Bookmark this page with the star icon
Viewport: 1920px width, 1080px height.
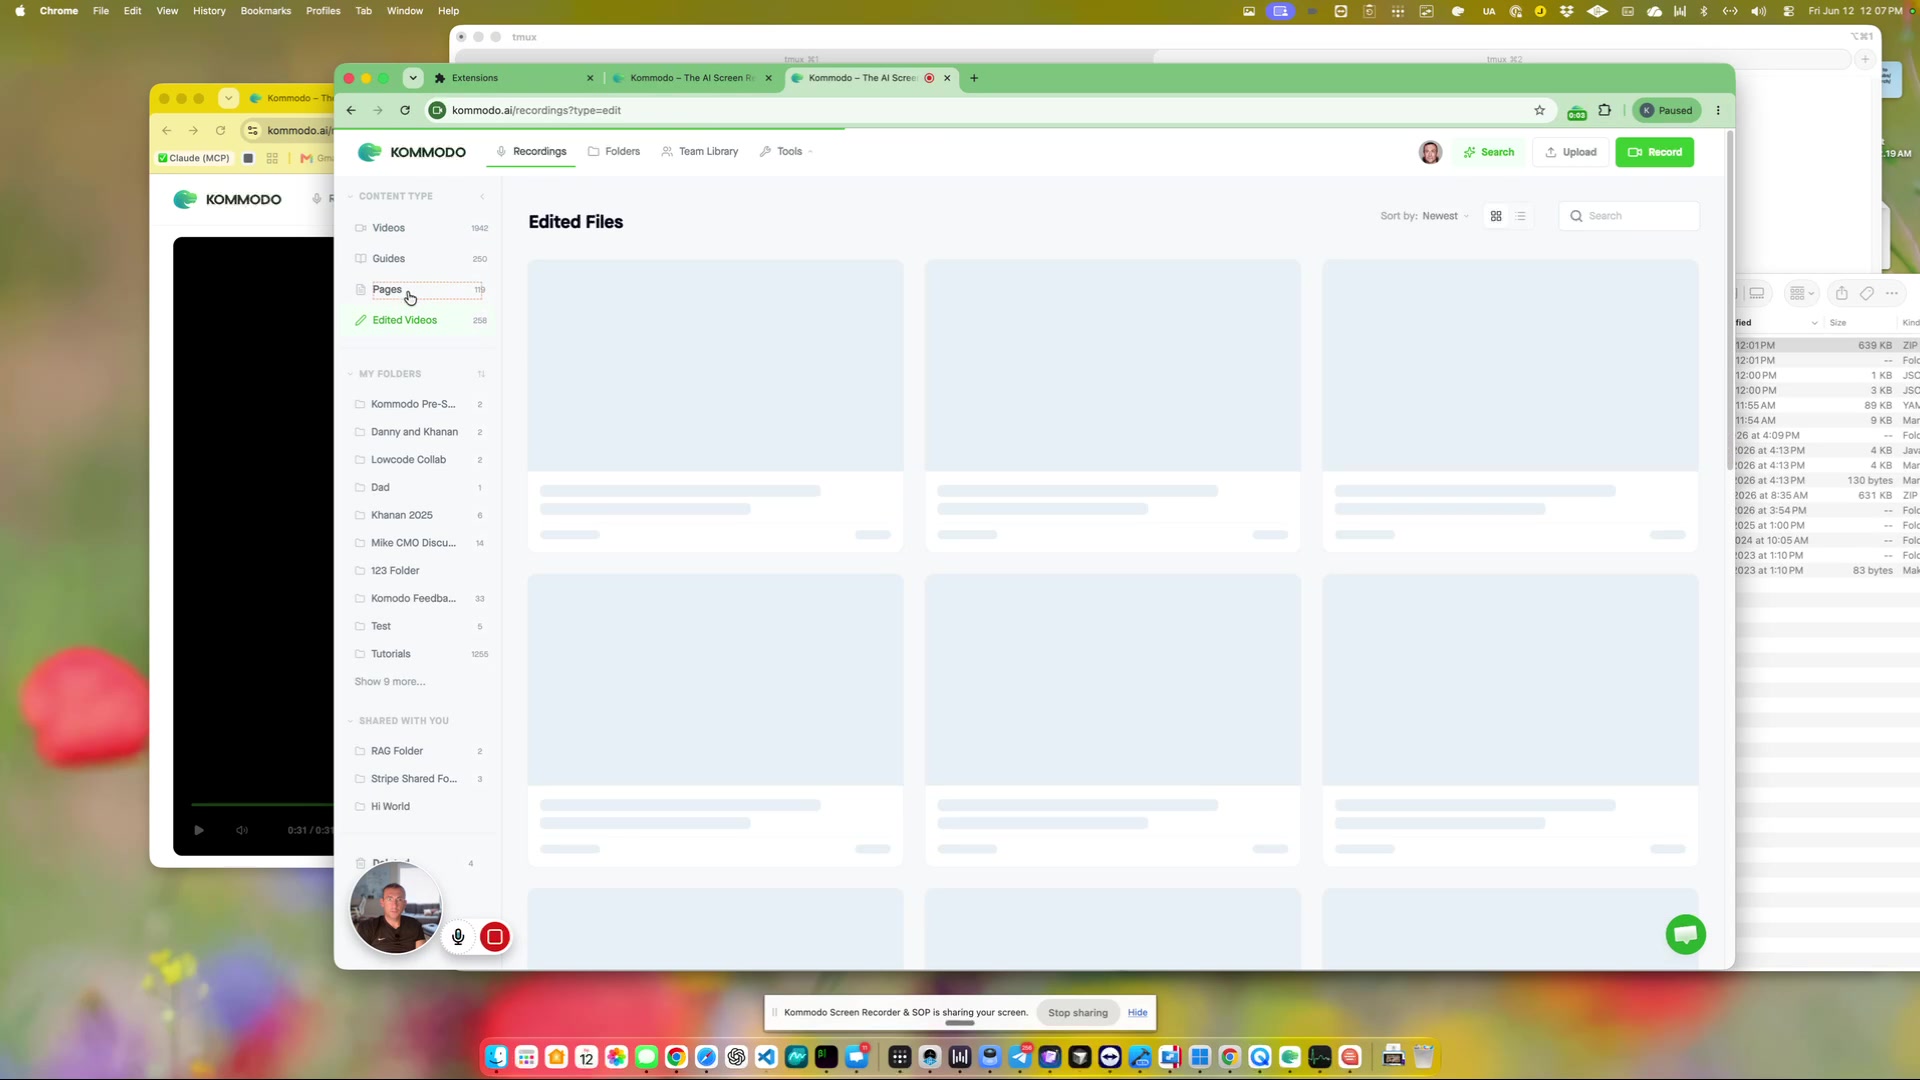1540,110
